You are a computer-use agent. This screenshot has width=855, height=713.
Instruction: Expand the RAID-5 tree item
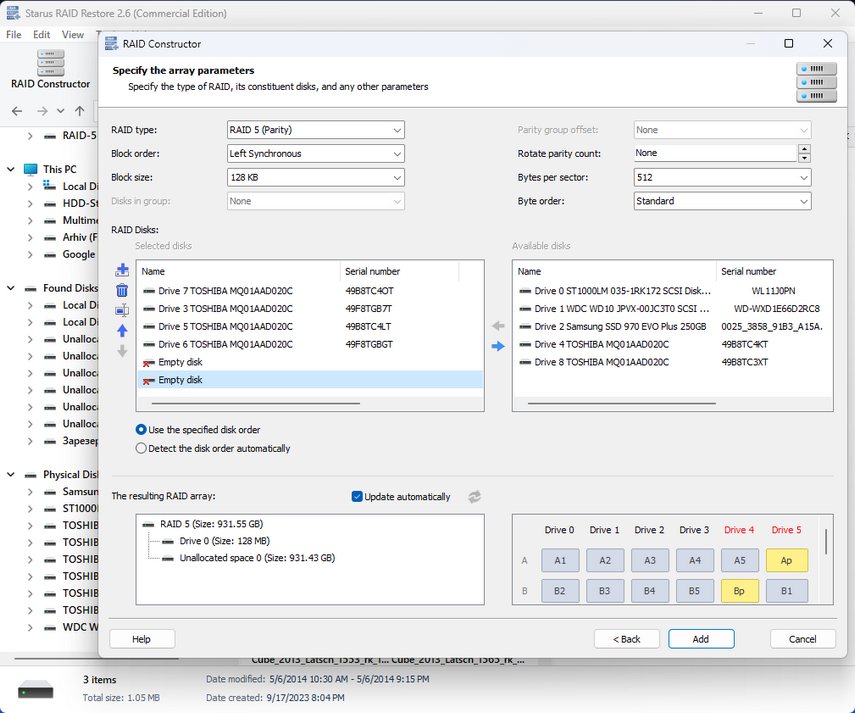(x=29, y=136)
